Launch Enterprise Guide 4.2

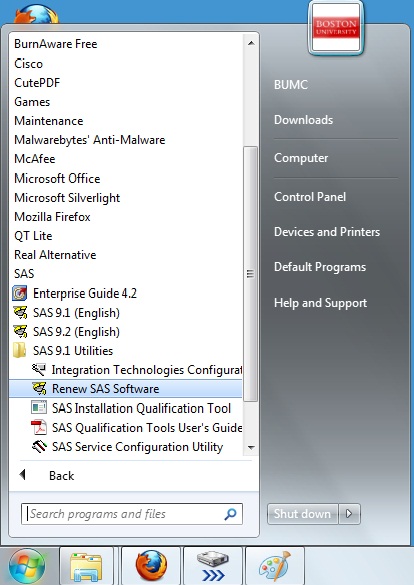coord(85,293)
